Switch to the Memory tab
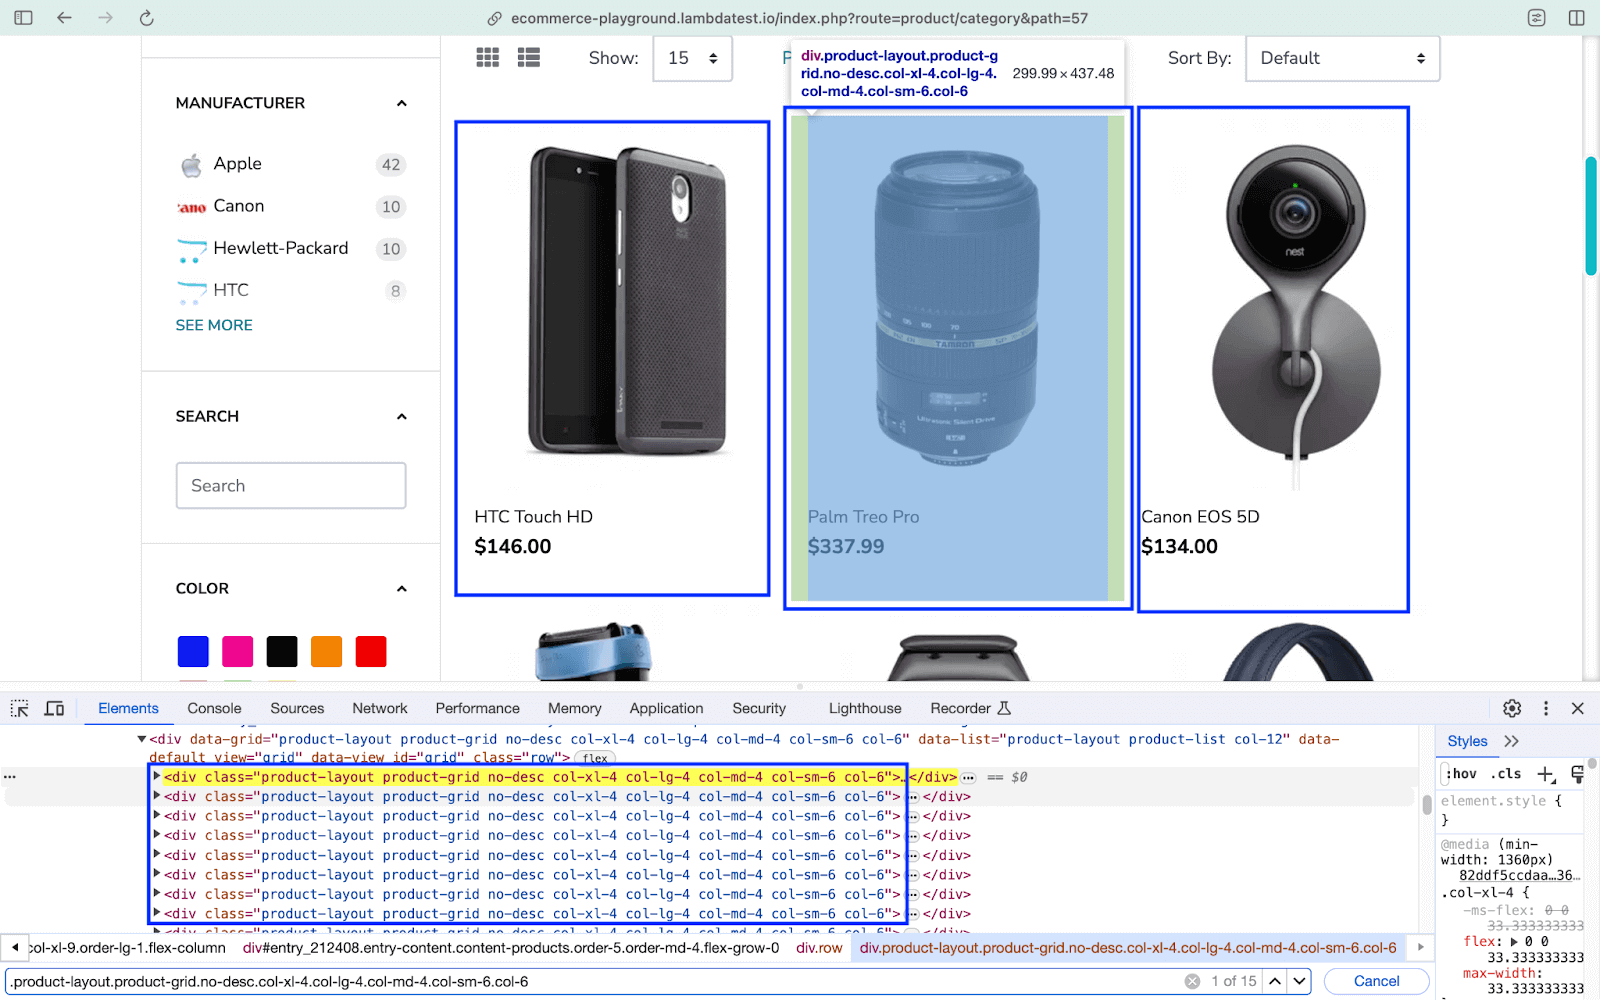The image size is (1600, 1000). 575,708
